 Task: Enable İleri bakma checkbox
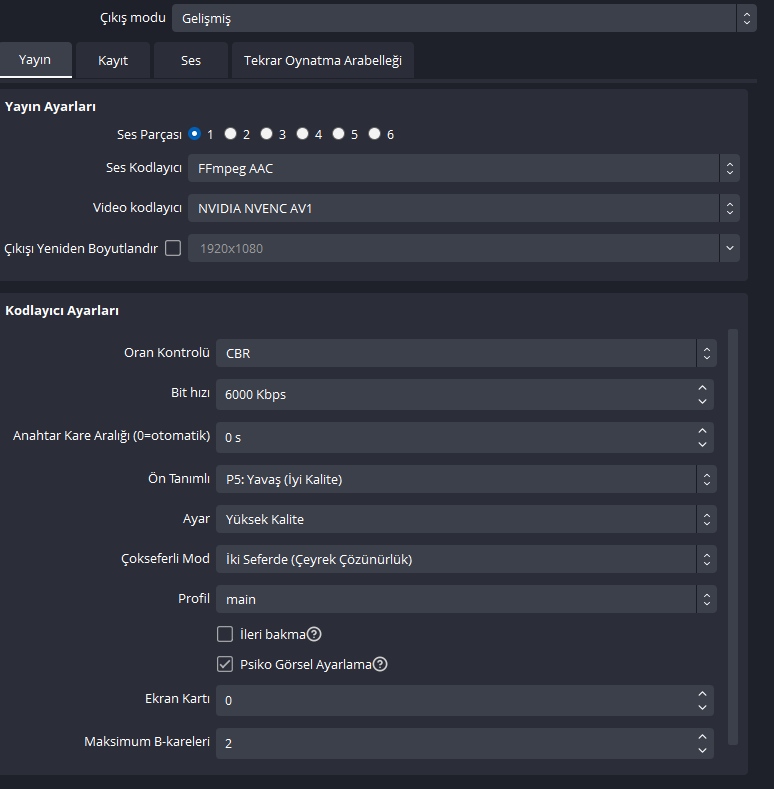pyautogui.click(x=225, y=634)
